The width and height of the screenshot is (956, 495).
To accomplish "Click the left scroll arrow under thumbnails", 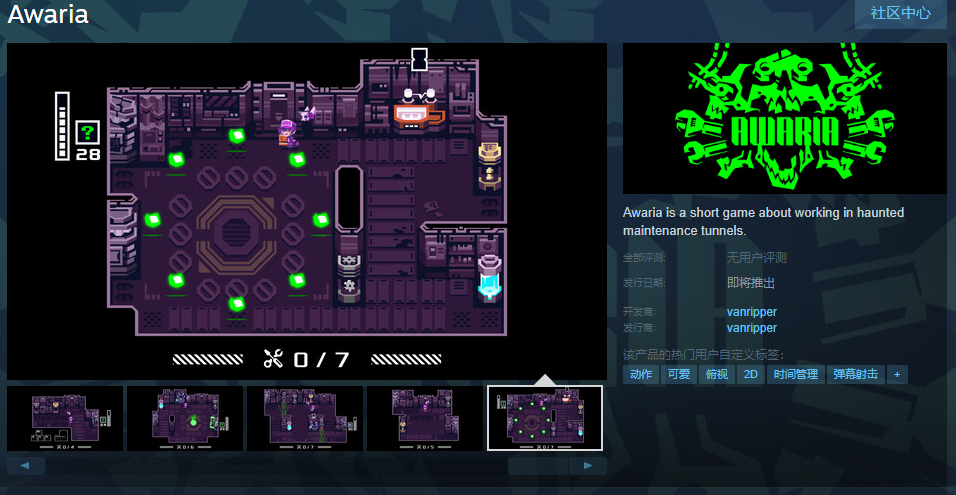I will point(26,465).
